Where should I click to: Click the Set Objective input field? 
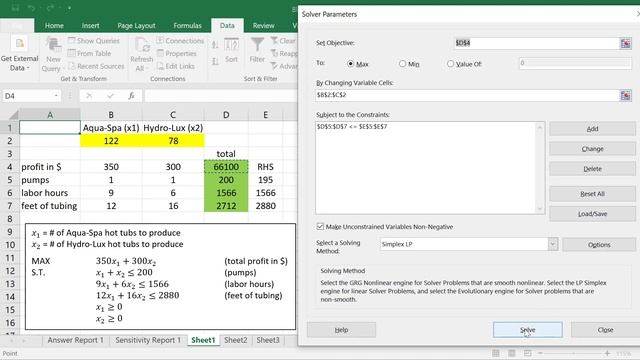click(x=537, y=43)
